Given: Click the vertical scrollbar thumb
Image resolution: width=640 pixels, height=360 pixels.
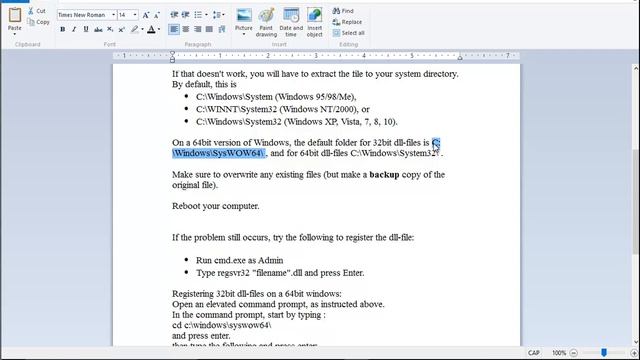Looking at the screenshot, I should [x=636, y=202].
